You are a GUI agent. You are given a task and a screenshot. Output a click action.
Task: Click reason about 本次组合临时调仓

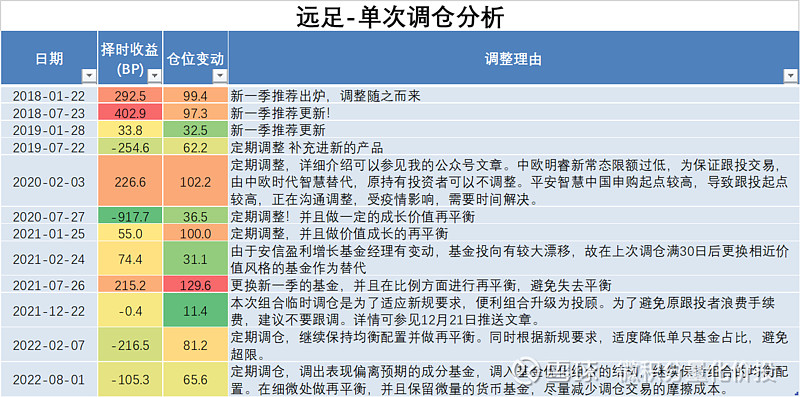(x=513, y=311)
